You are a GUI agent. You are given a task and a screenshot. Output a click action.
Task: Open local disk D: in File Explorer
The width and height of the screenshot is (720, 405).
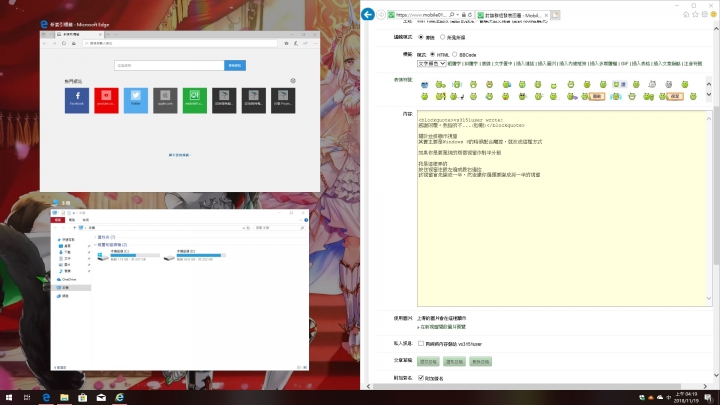coord(195,255)
